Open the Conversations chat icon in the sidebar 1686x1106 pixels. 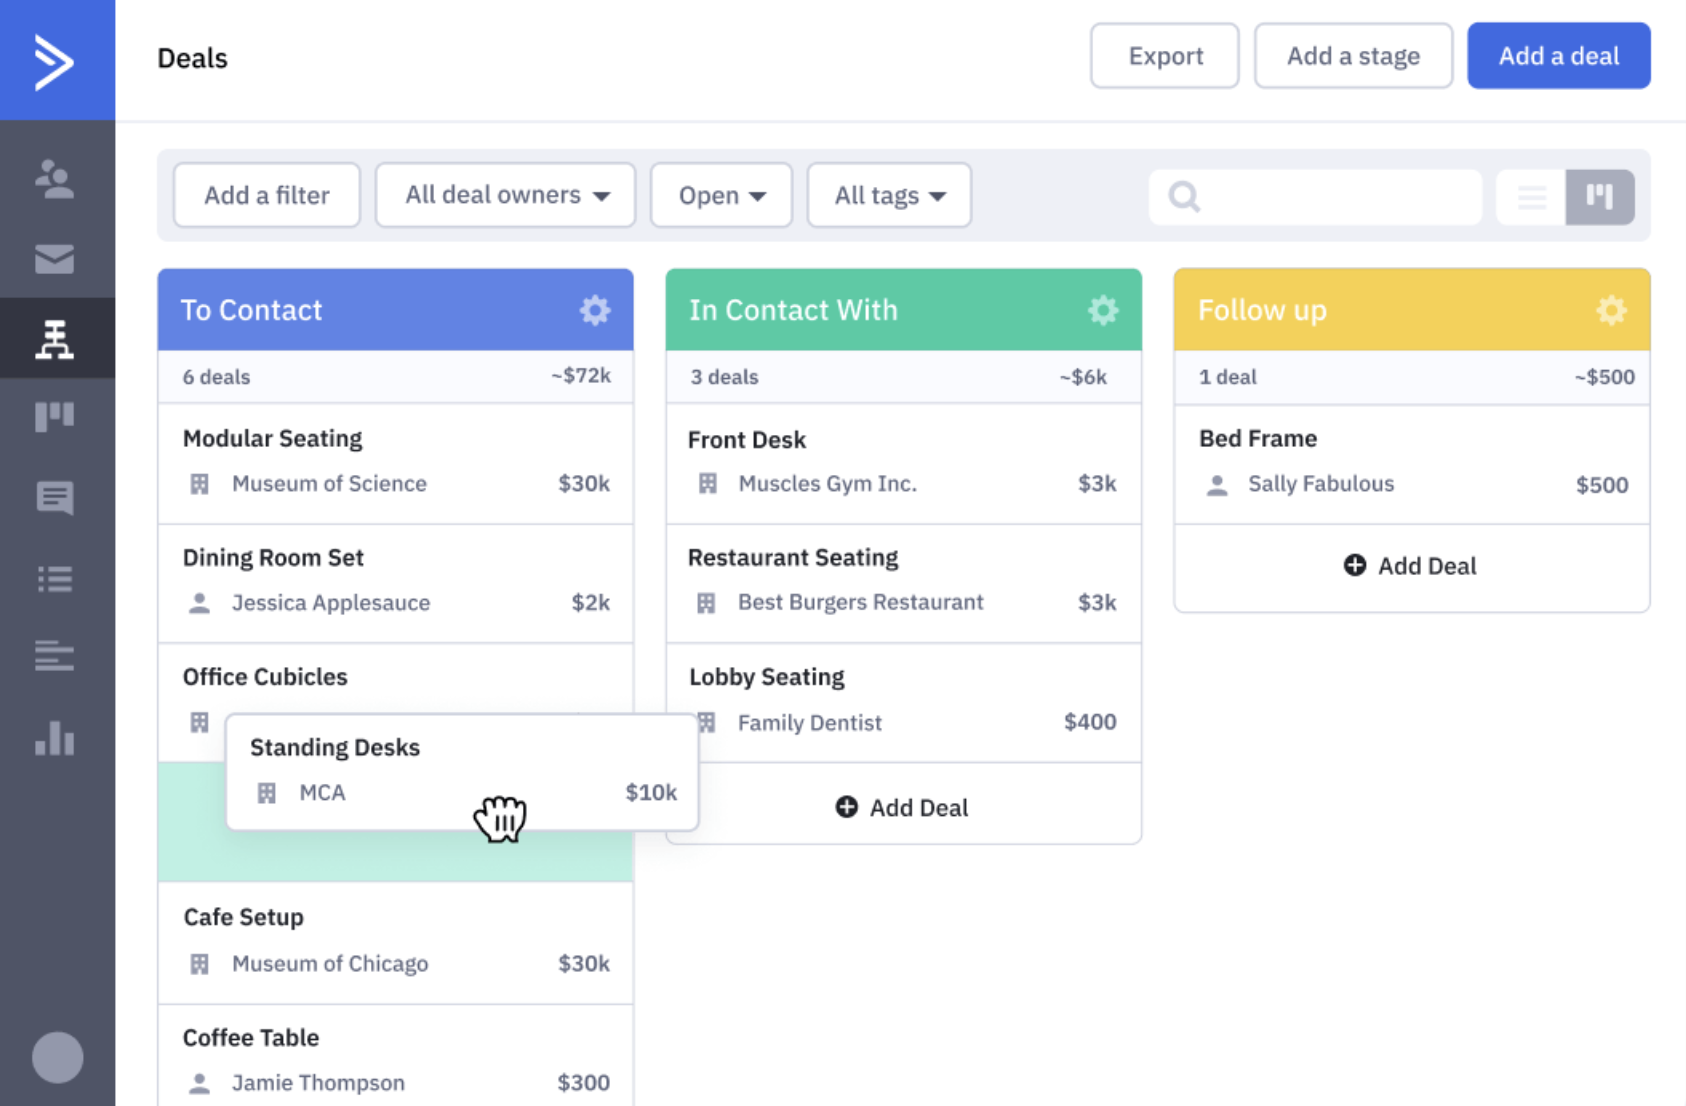point(57,498)
